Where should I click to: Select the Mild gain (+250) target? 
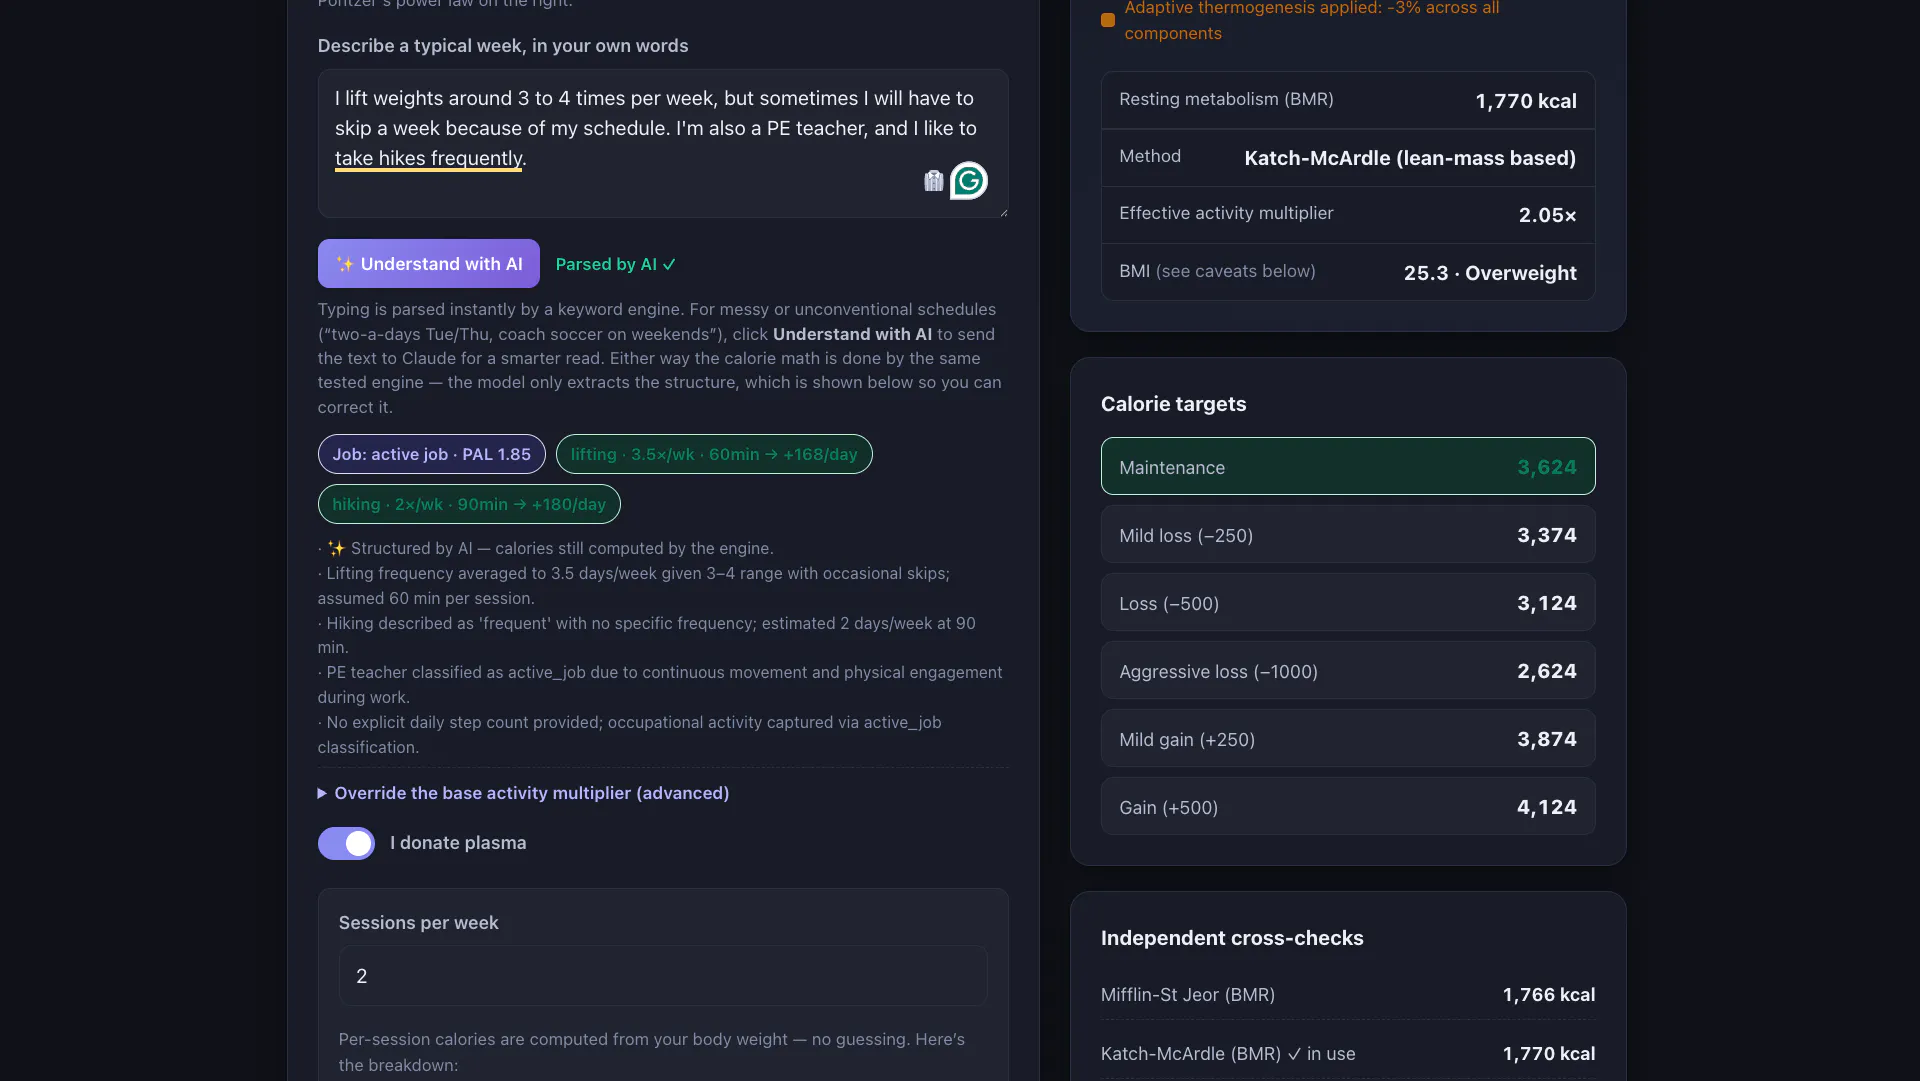tap(1348, 738)
